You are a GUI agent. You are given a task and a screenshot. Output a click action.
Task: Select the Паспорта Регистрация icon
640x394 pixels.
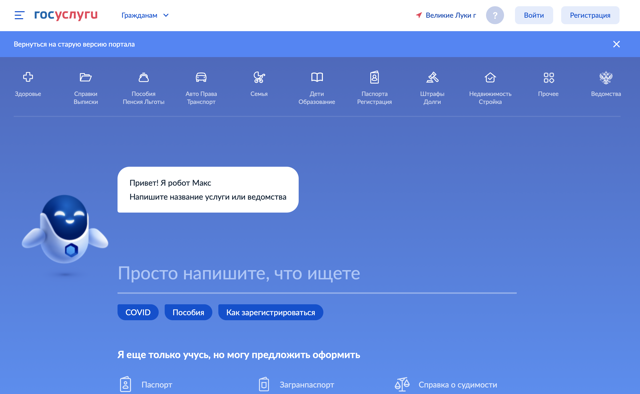pyautogui.click(x=374, y=77)
